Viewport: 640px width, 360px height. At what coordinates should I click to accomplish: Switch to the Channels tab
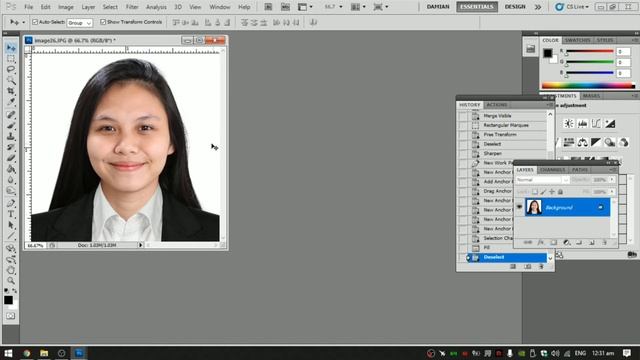(552, 169)
